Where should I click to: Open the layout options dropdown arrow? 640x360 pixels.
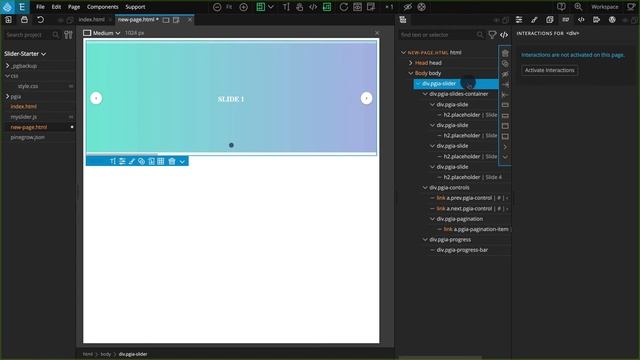(271, 7)
